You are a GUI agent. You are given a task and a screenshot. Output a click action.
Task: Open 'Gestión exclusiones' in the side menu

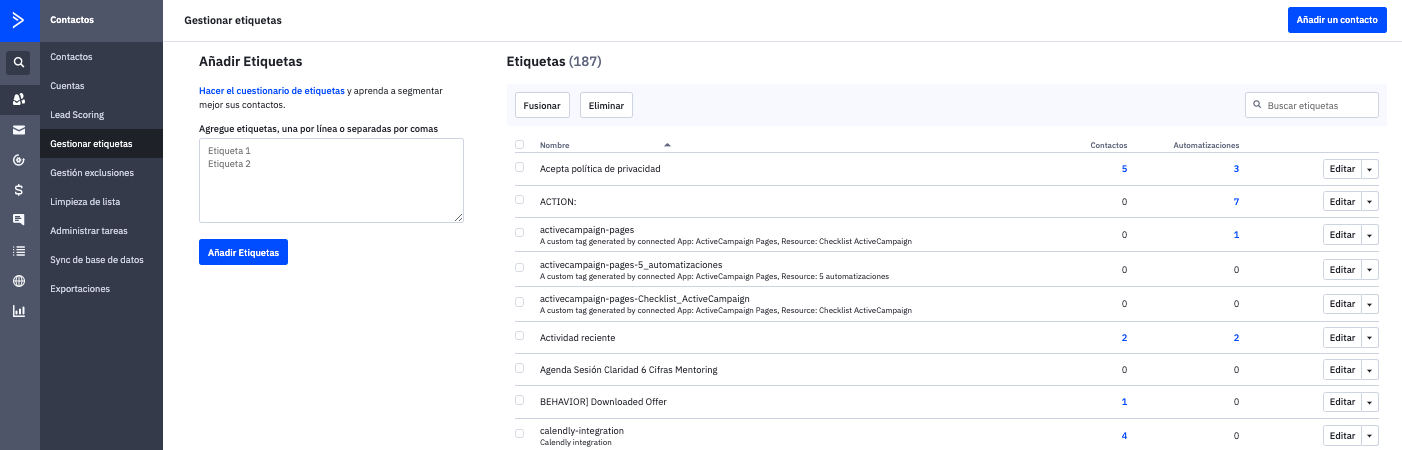(x=92, y=173)
